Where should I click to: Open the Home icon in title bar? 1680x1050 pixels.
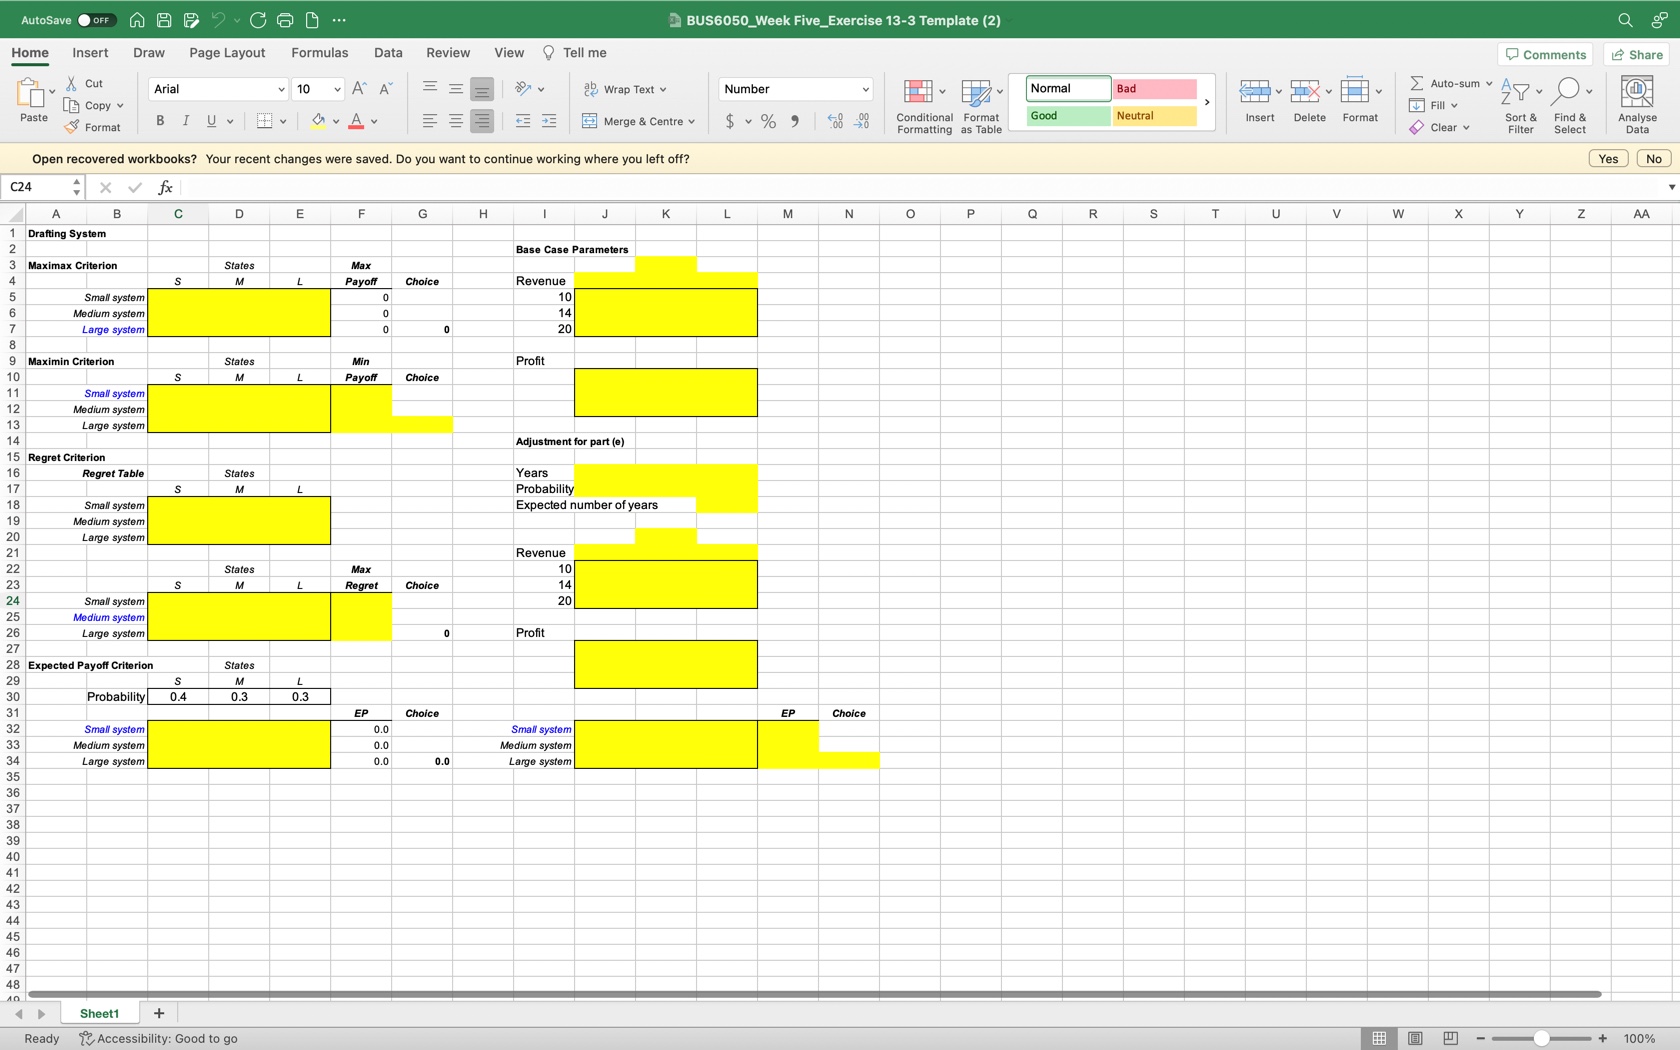coord(137,20)
